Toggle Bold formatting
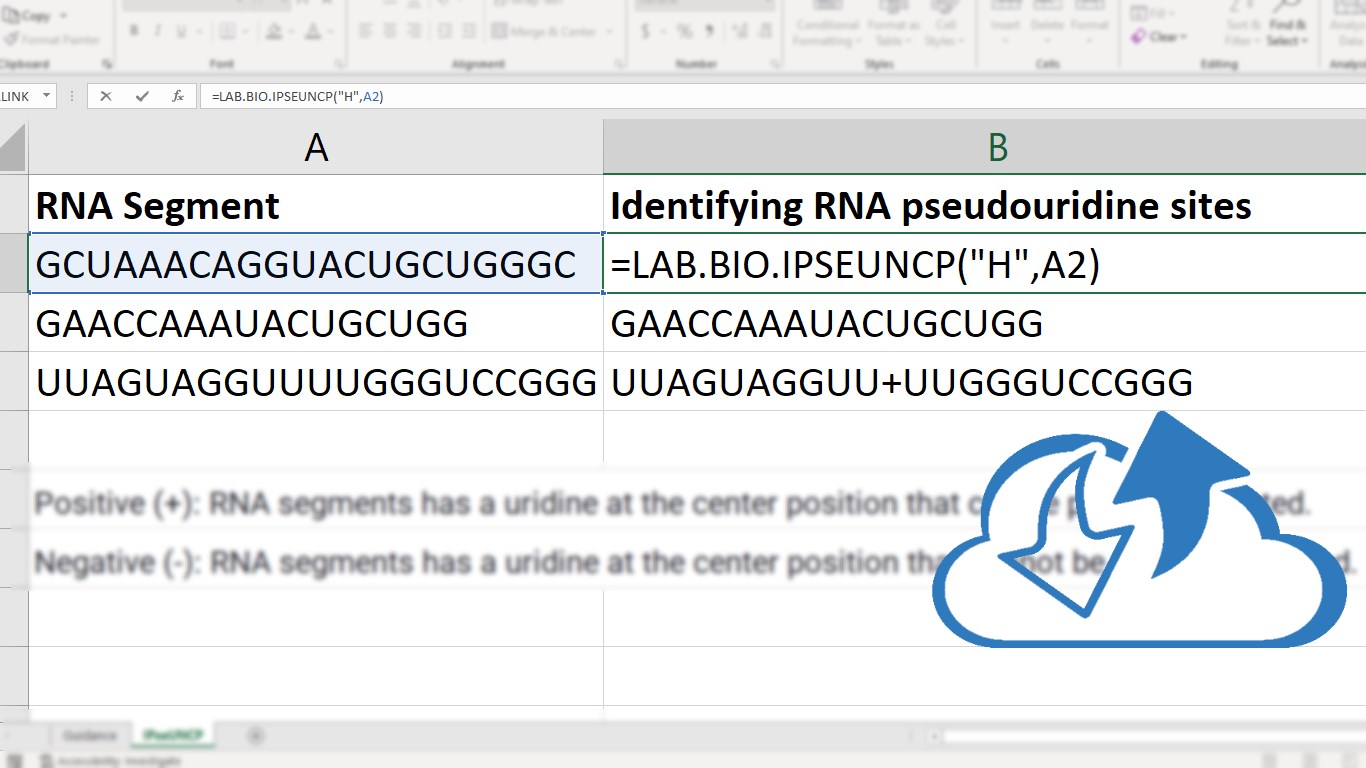This screenshot has height=768, width=1366. point(134,32)
